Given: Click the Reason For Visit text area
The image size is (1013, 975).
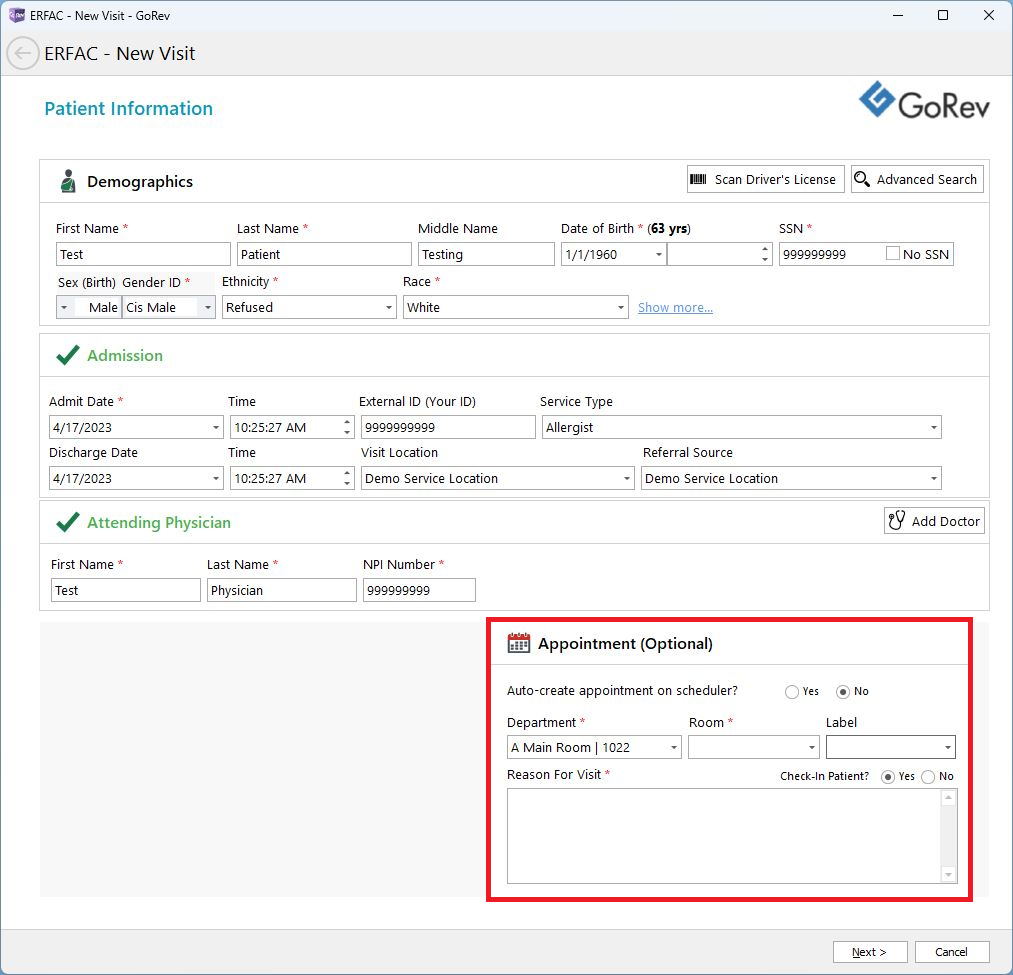Looking at the screenshot, I should 724,836.
